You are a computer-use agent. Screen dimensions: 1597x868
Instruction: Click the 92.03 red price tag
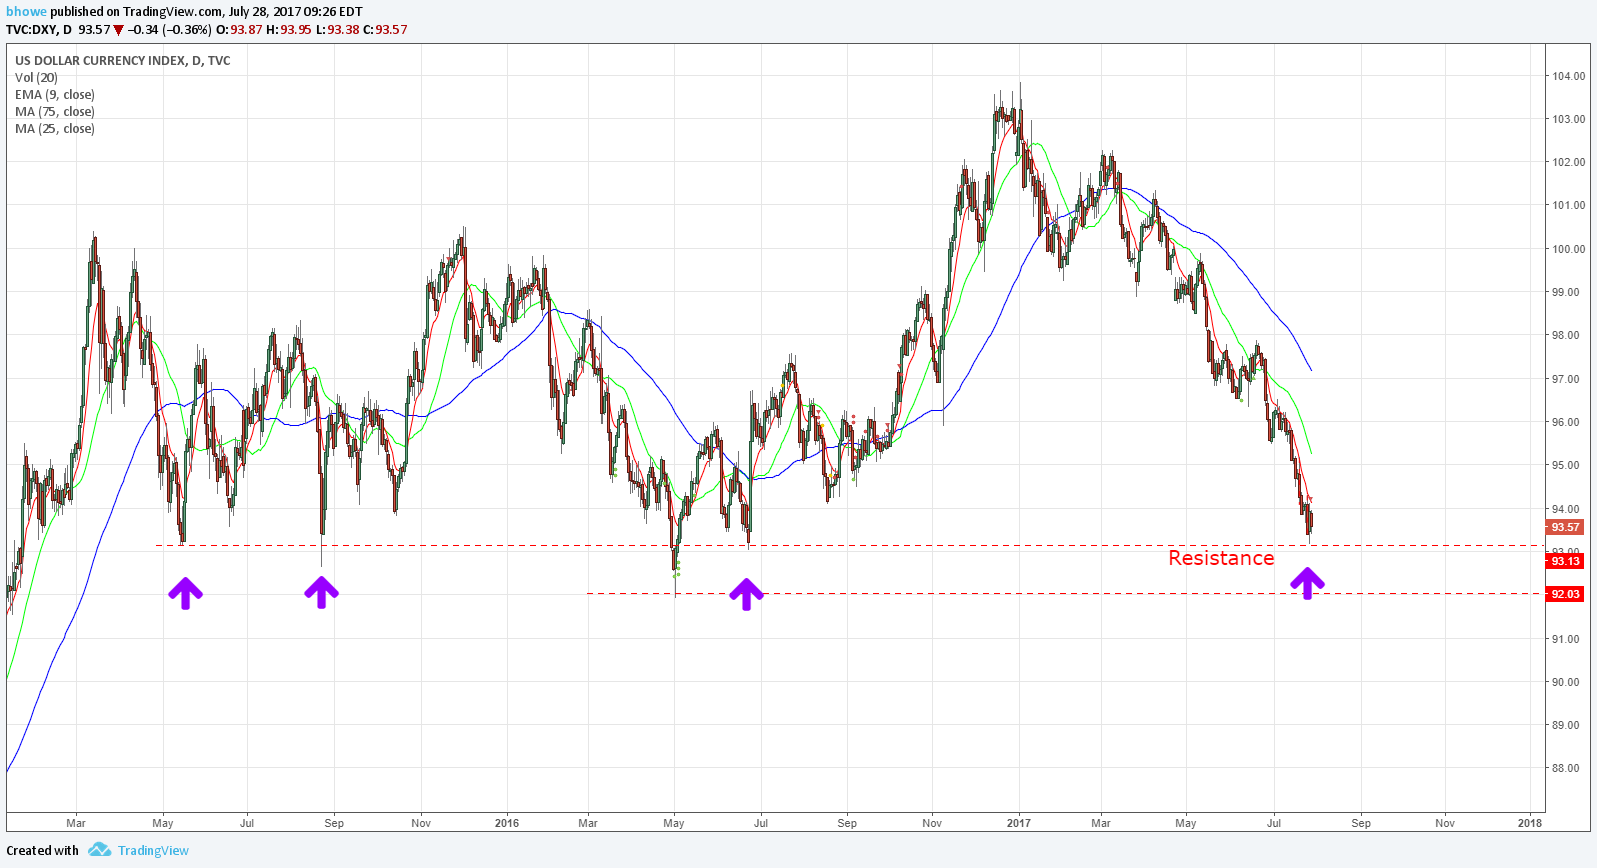(x=1565, y=594)
